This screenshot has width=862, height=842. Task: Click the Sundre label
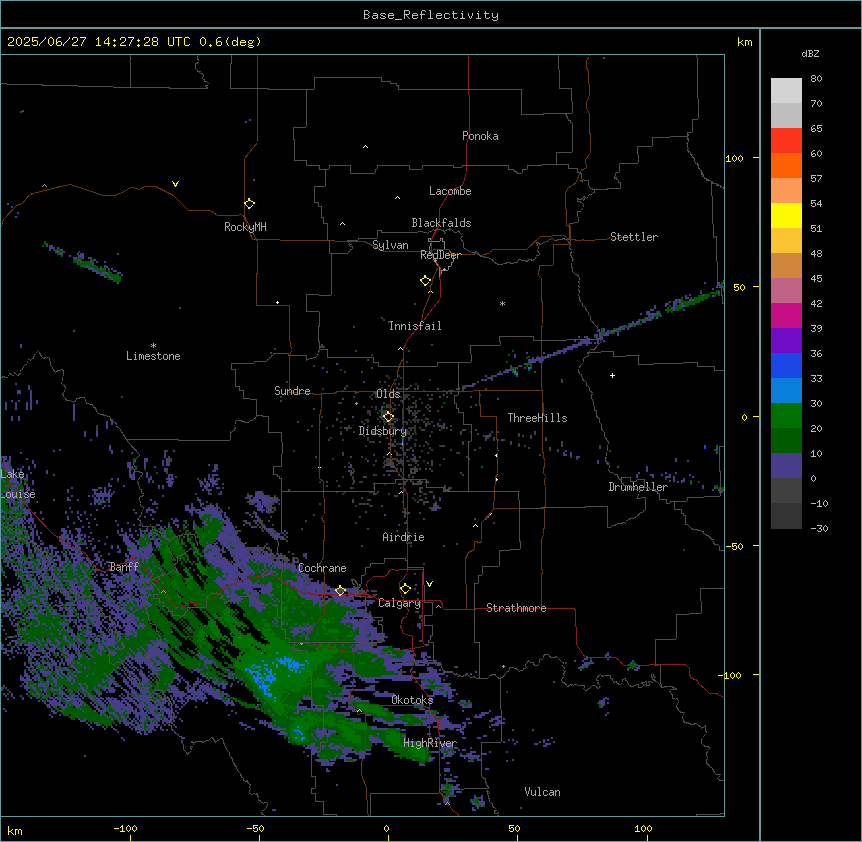[292, 391]
